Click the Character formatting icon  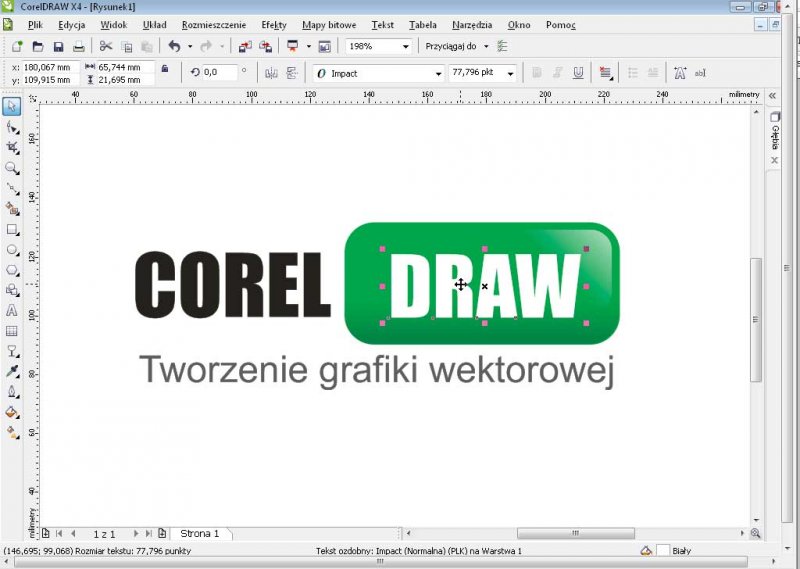[x=680, y=73]
